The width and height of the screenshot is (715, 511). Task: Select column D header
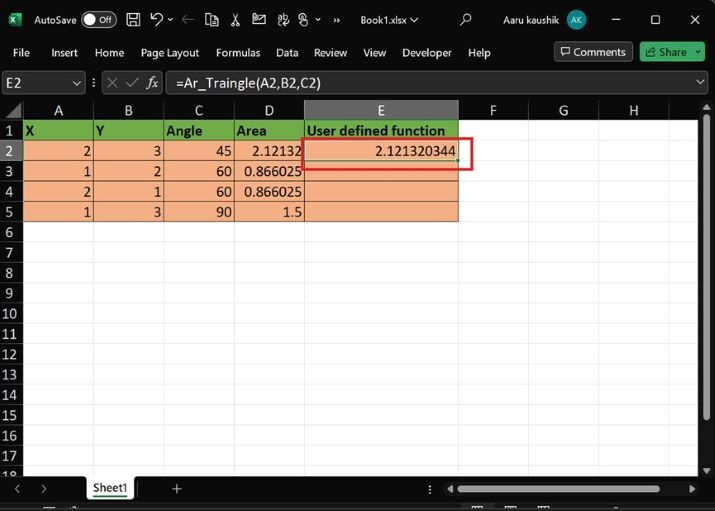click(269, 110)
